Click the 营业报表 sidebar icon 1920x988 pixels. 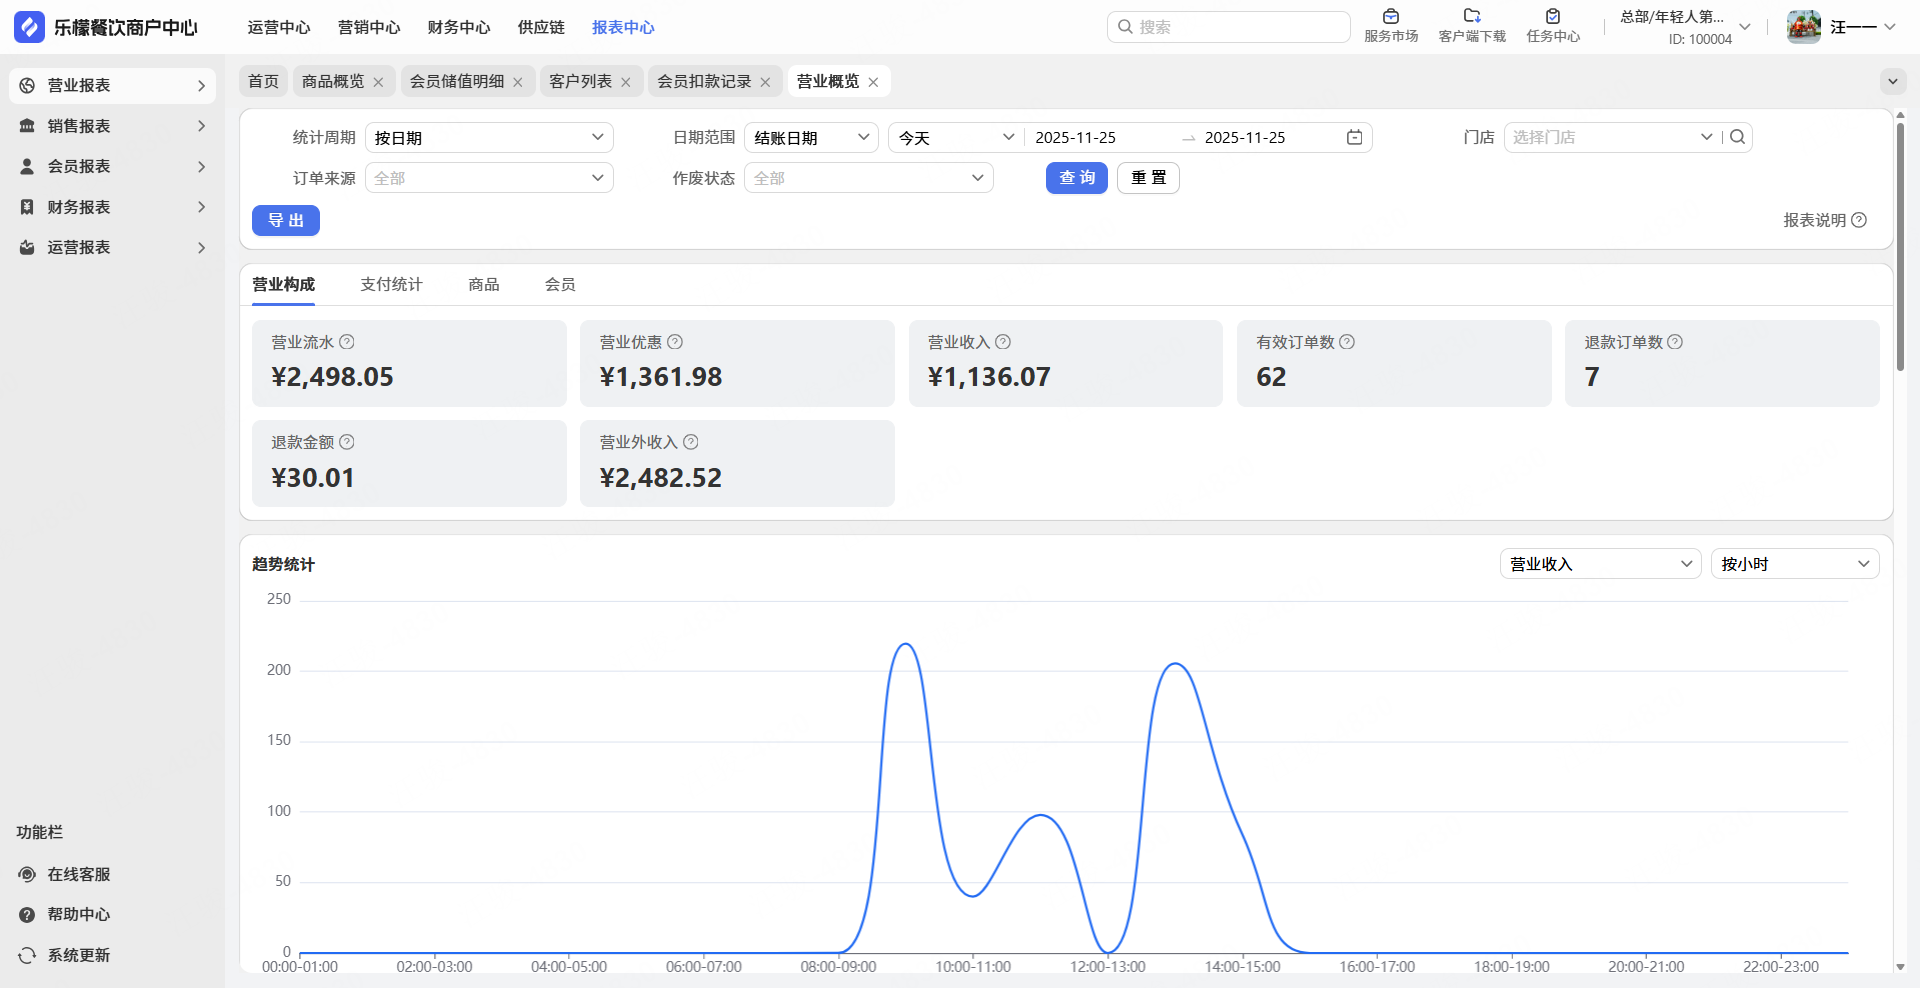(27, 86)
